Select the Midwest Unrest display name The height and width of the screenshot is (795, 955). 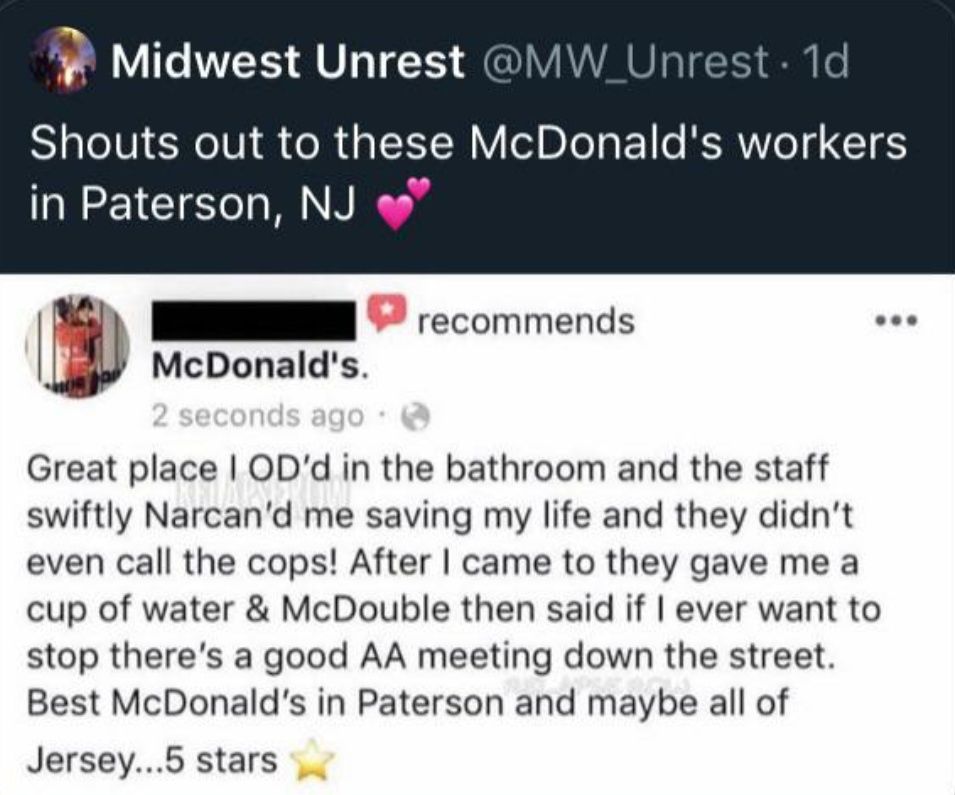click(290, 60)
